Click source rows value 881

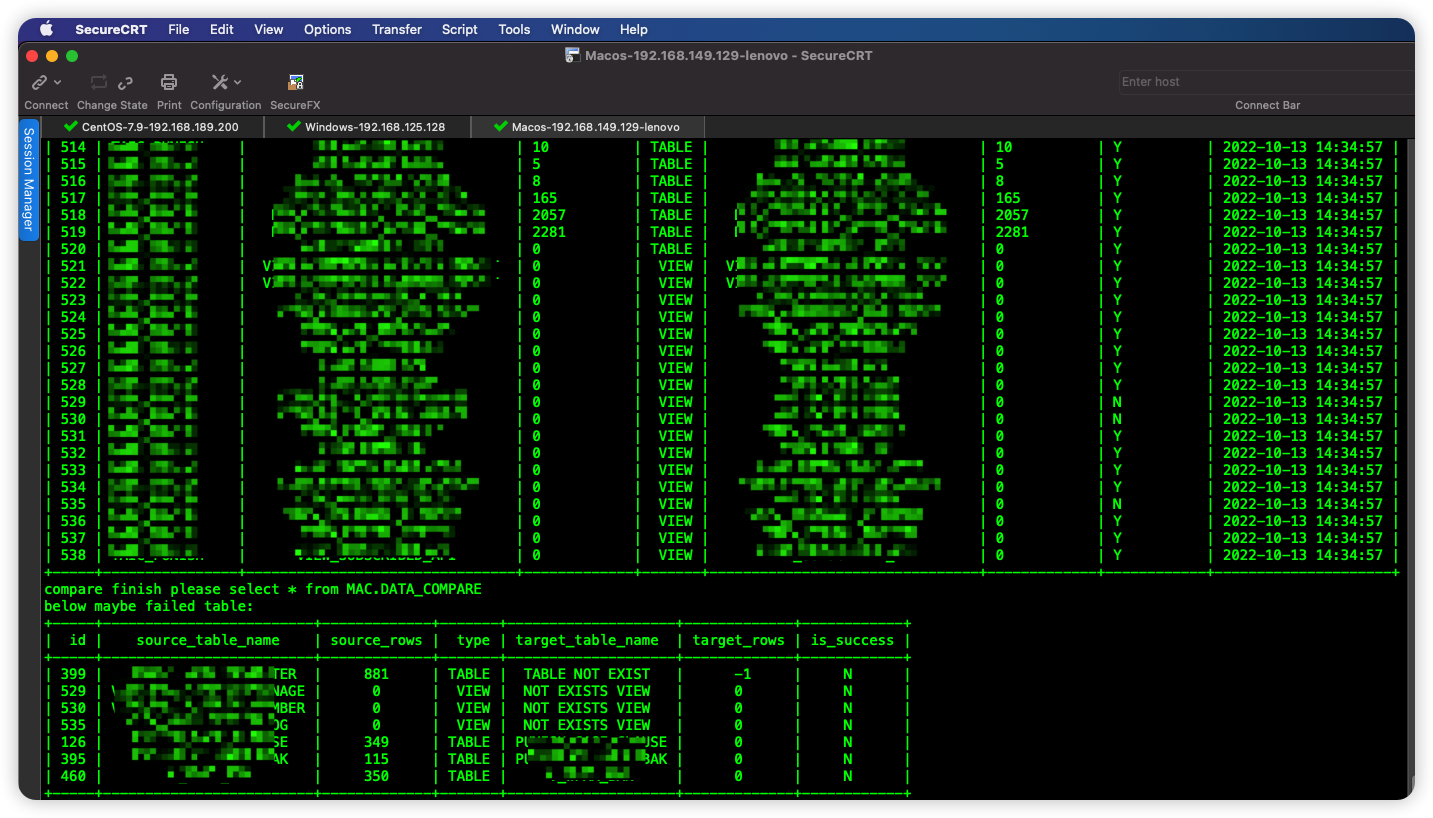[376, 674]
